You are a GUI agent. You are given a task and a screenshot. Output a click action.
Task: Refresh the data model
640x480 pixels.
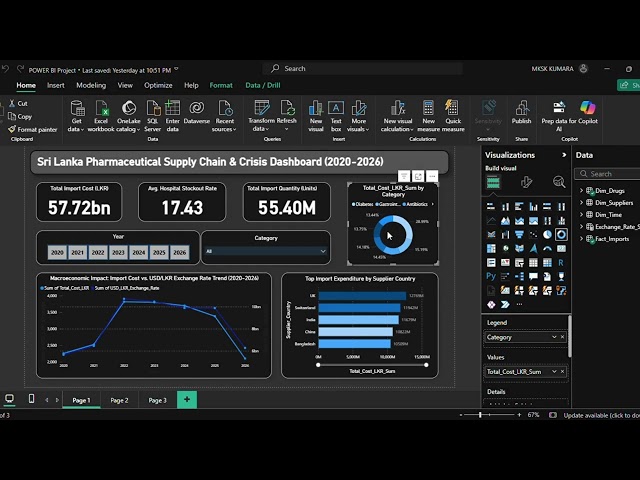coord(287,116)
